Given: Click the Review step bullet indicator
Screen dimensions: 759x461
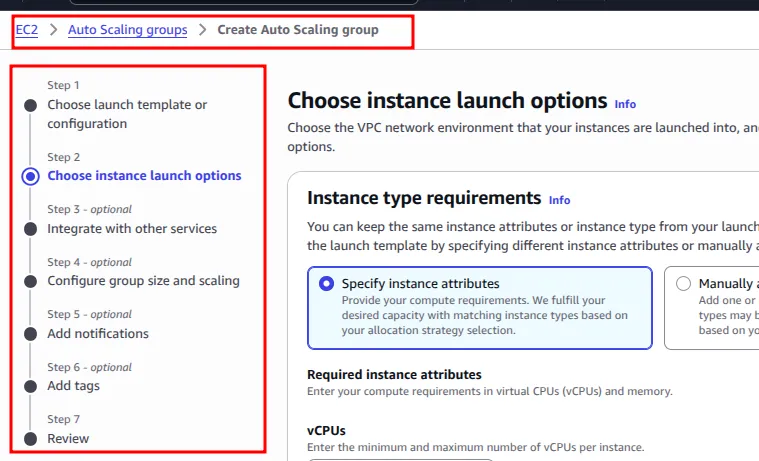Looking at the screenshot, I should (x=30, y=439).
